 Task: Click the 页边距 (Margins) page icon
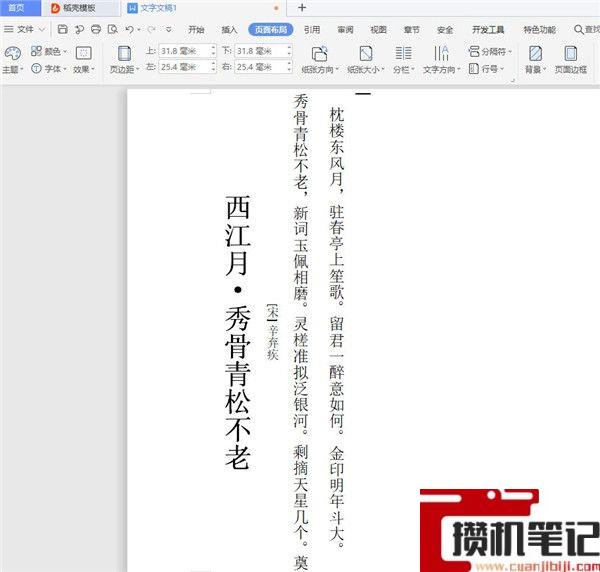pos(124,54)
